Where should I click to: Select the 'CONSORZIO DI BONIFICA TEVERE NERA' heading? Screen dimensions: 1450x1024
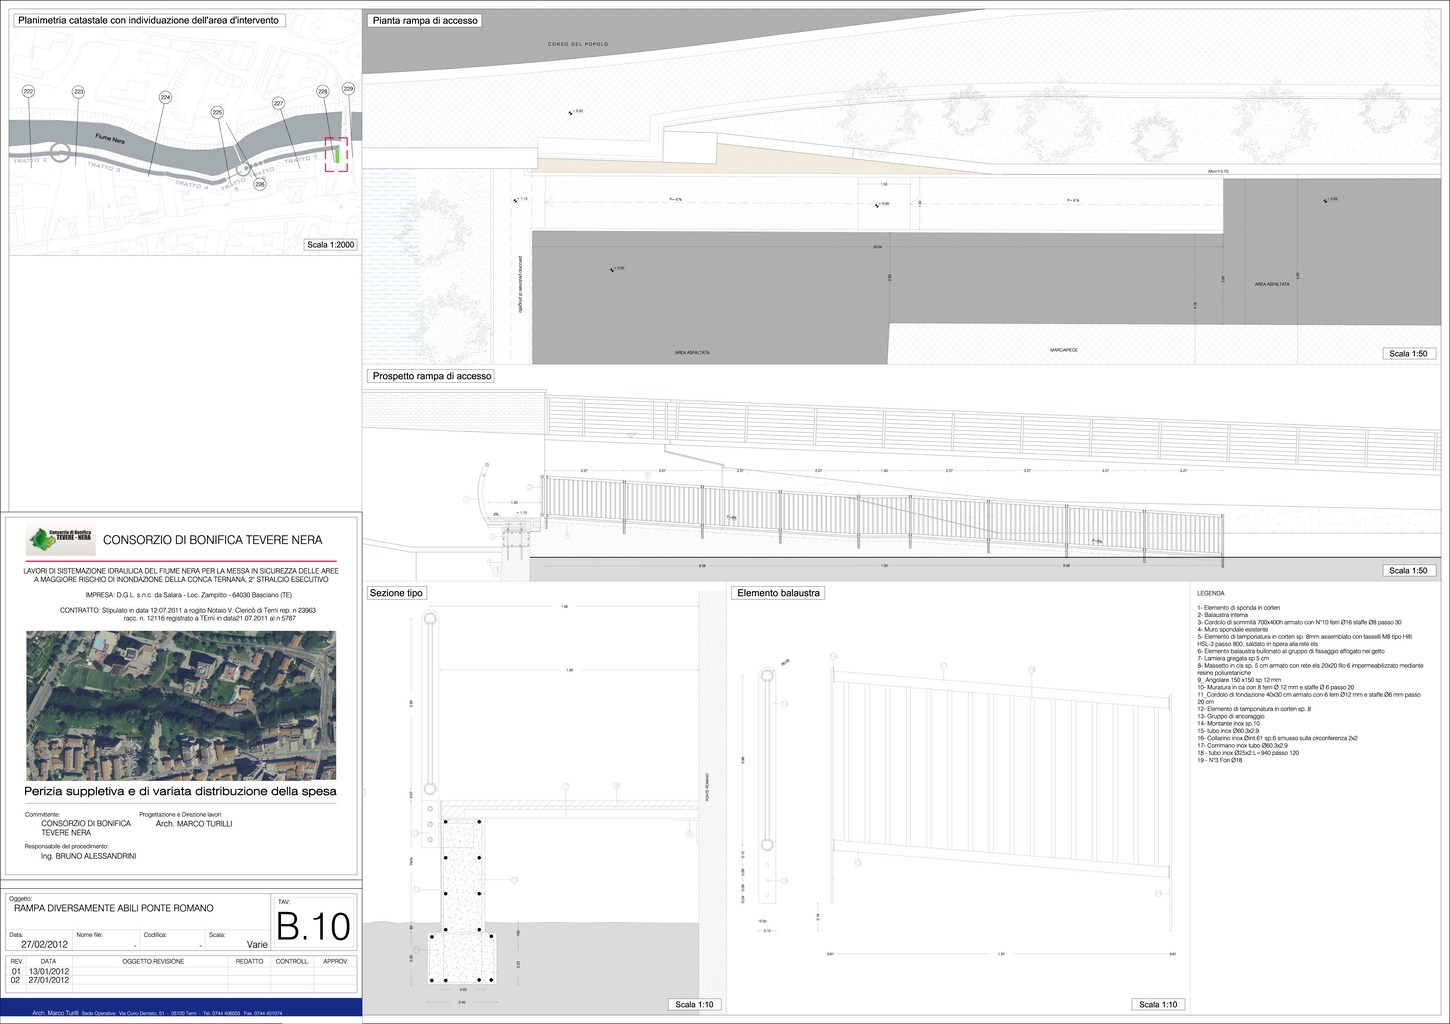click(213, 540)
